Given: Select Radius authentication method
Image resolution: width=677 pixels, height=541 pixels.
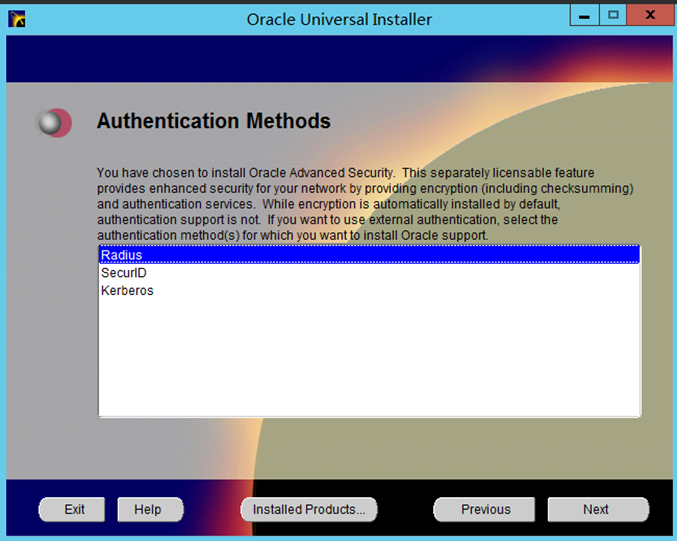Looking at the screenshot, I should point(369,255).
